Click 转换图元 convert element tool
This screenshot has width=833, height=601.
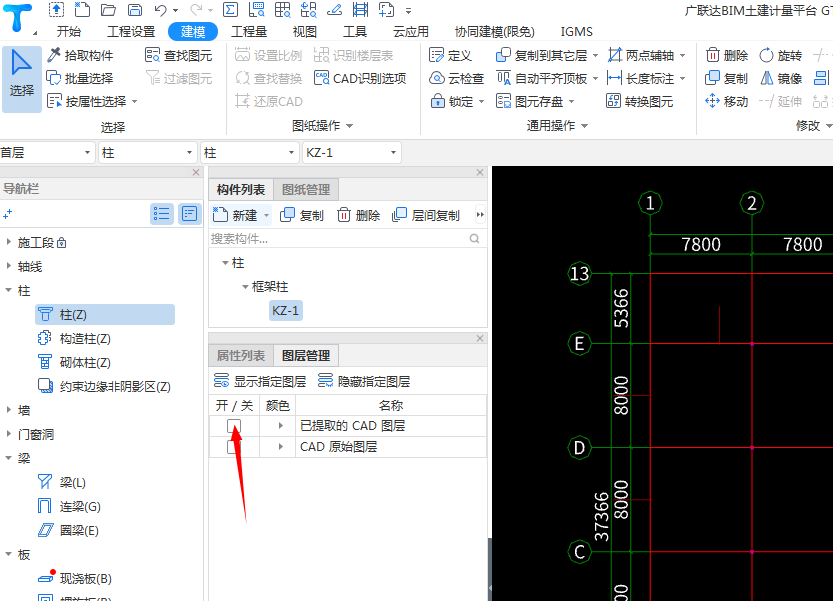point(640,101)
